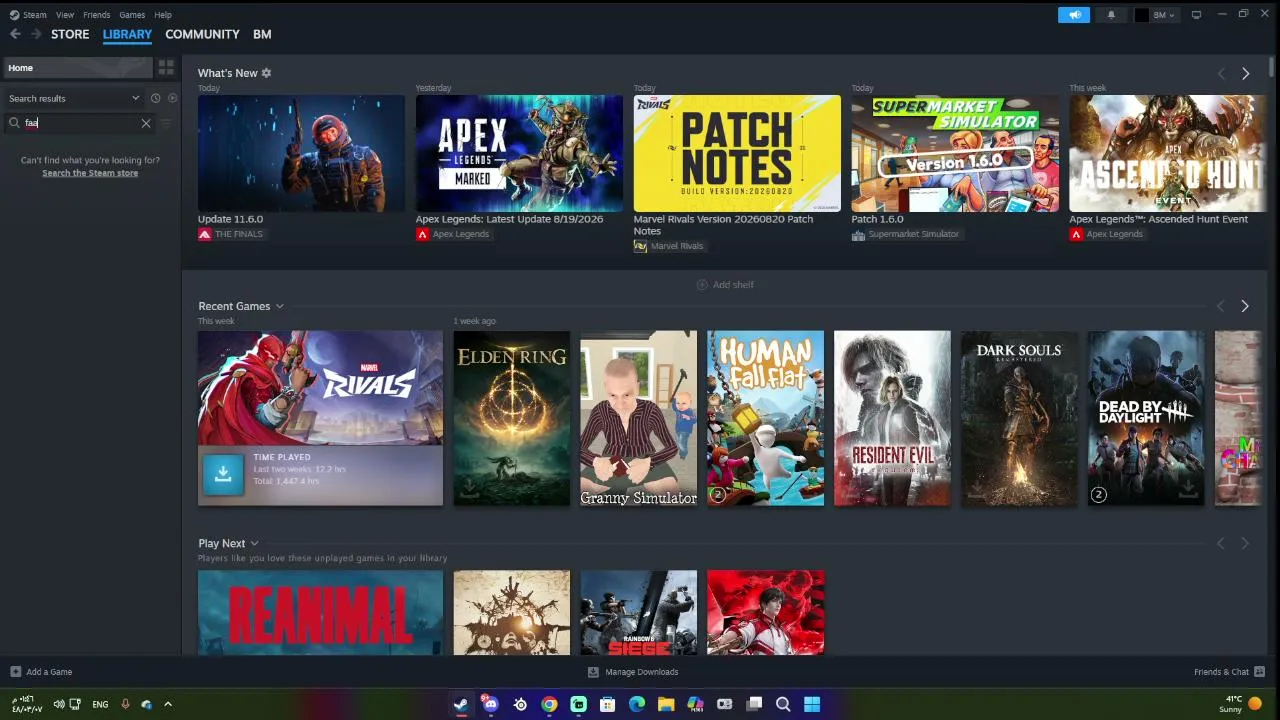
Task: Switch to the STORE tab
Action: [x=70, y=34]
